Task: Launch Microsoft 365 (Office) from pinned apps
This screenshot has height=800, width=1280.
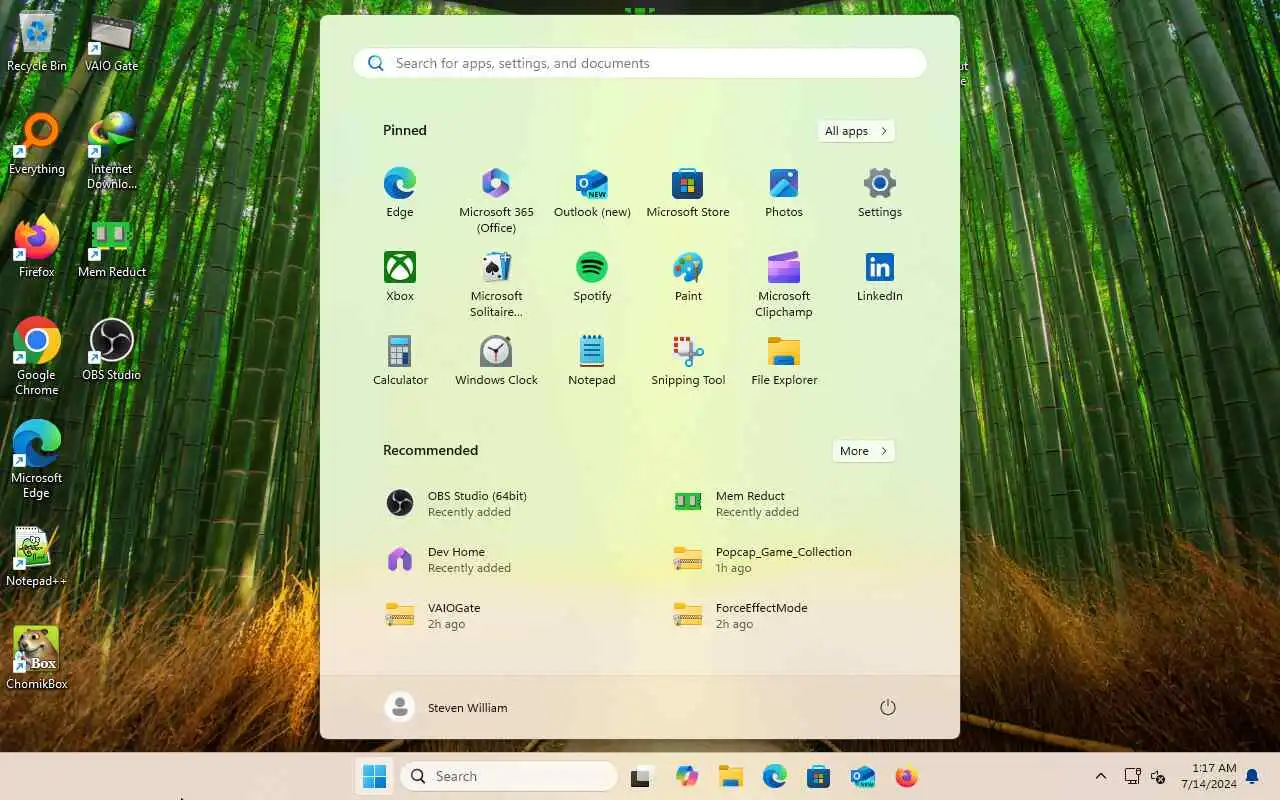Action: [496, 200]
